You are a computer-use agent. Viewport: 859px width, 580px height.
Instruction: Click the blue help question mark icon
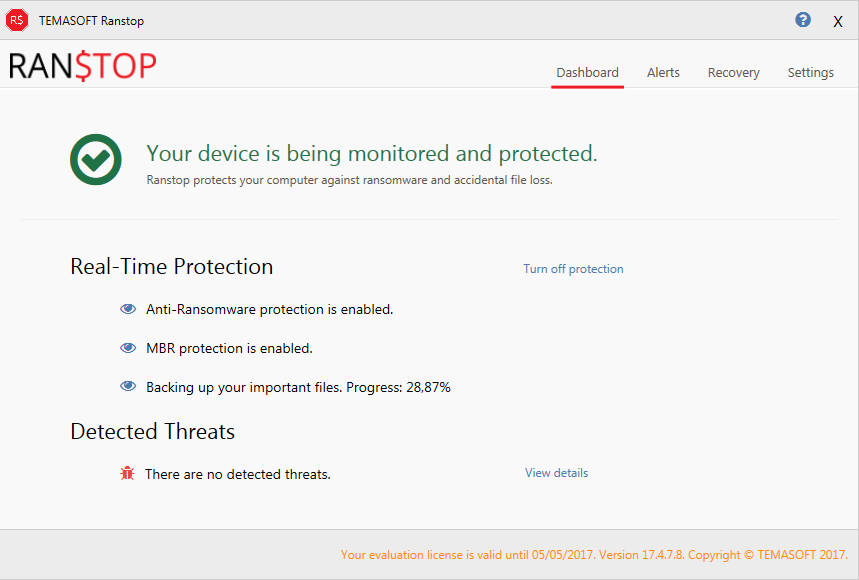coord(803,20)
